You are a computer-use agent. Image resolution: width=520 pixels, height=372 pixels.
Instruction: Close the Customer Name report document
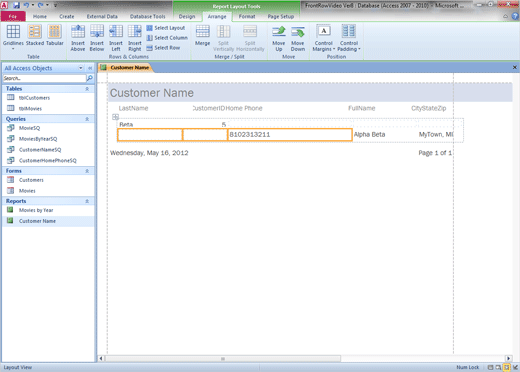pyautogui.click(x=514, y=67)
